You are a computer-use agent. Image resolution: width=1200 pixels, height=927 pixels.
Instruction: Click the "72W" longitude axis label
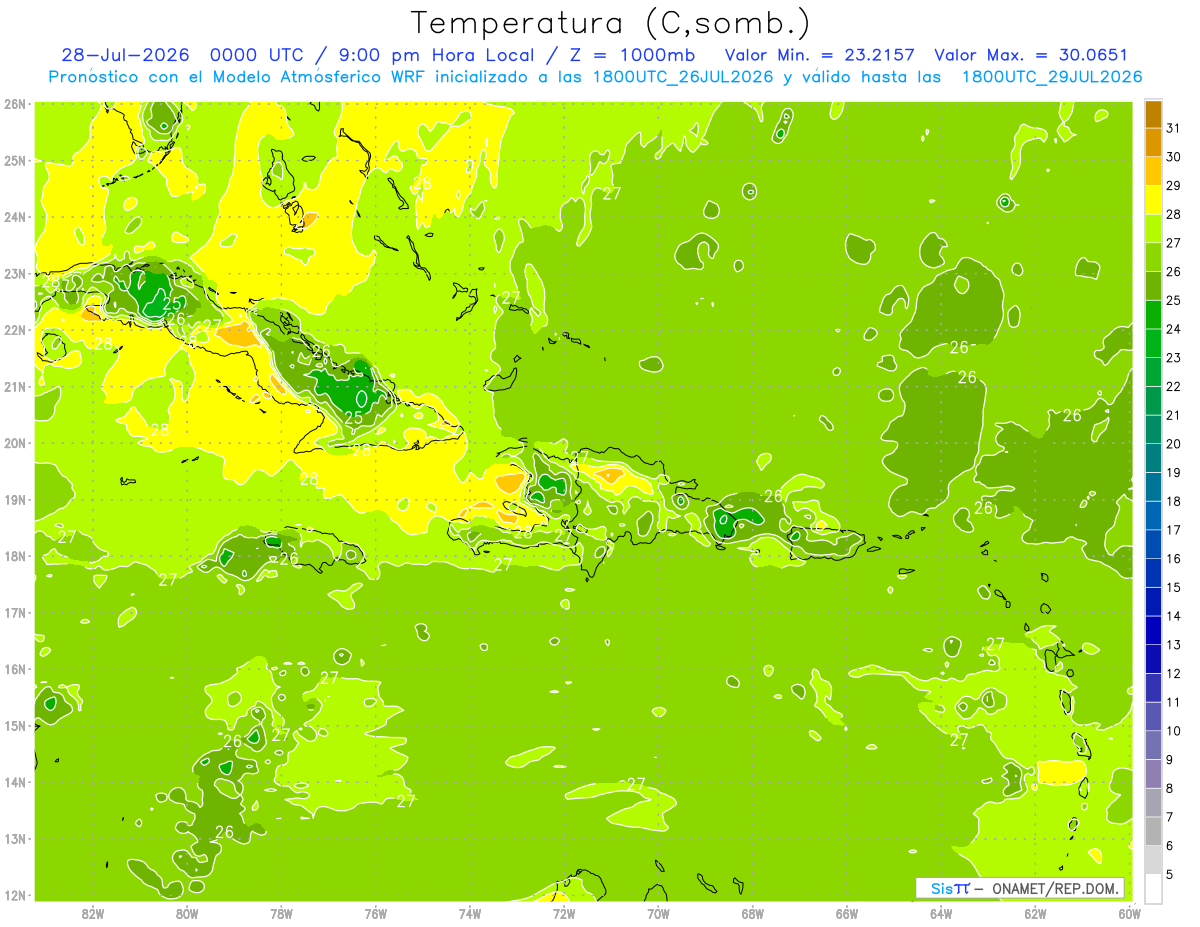[564, 913]
